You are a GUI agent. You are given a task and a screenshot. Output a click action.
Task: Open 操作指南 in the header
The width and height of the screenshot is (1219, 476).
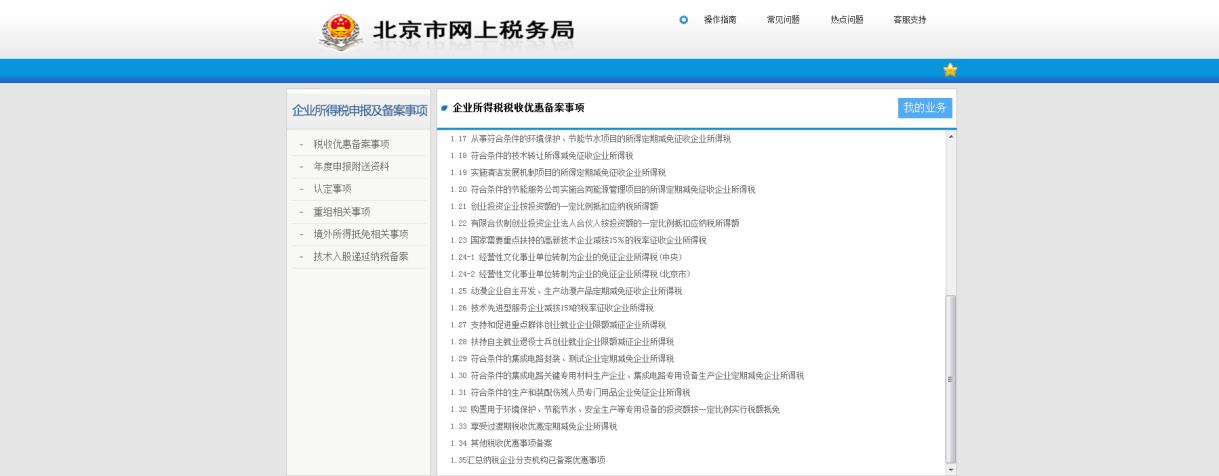coord(720,19)
